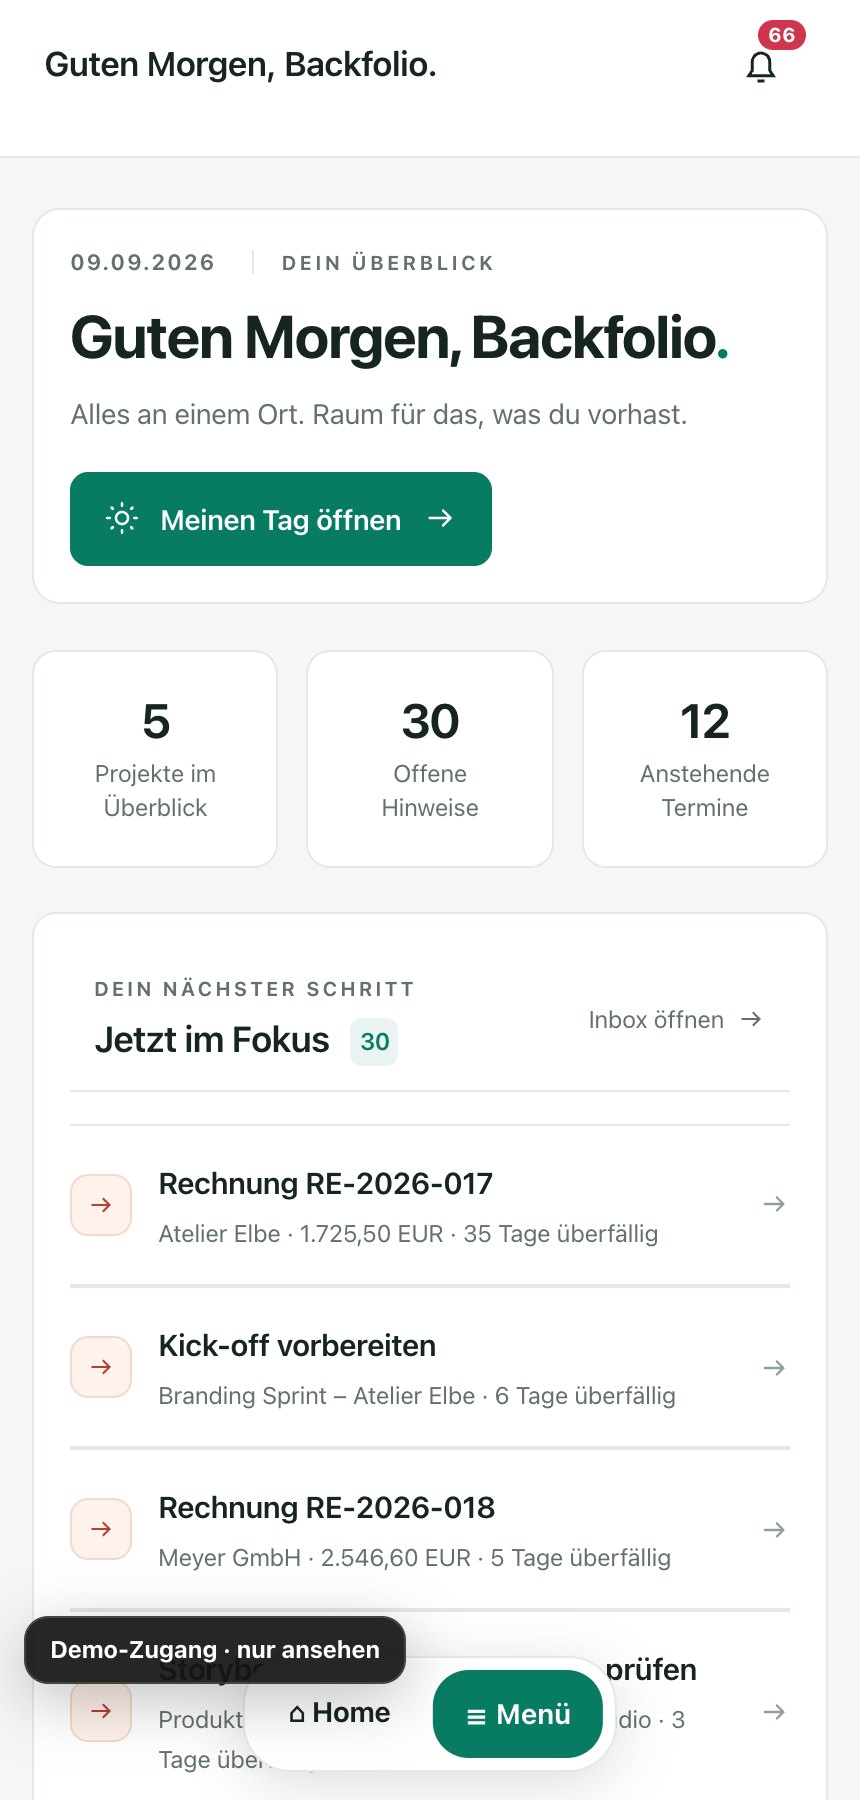
Task: Click the 30 count badge beside Jetzt im Fokus
Action: pos(374,1042)
